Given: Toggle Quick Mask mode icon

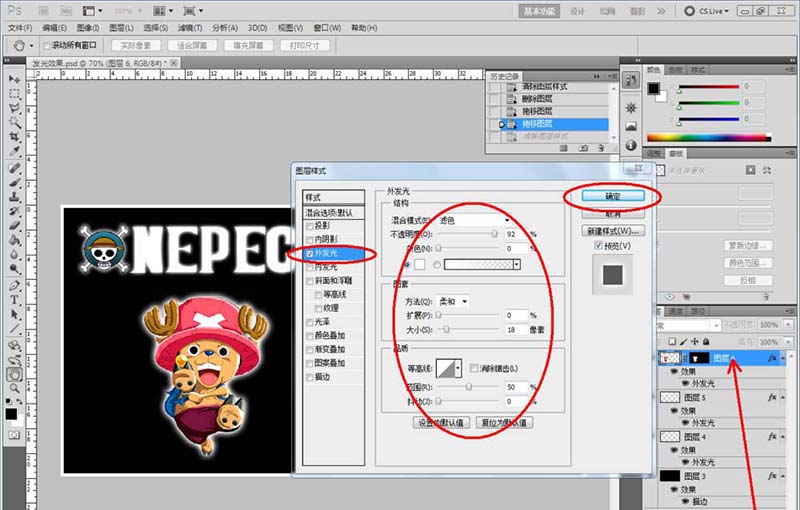Looking at the screenshot, I should coord(14,435).
